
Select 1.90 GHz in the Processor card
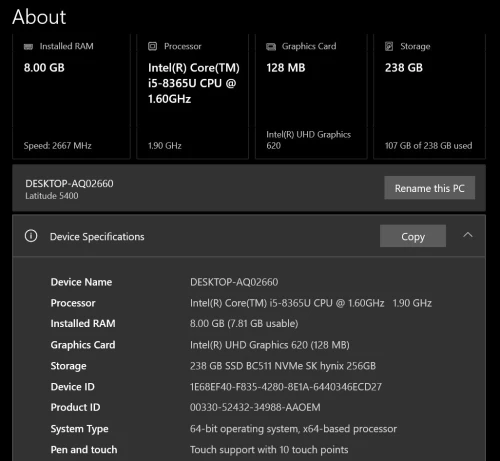point(165,146)
